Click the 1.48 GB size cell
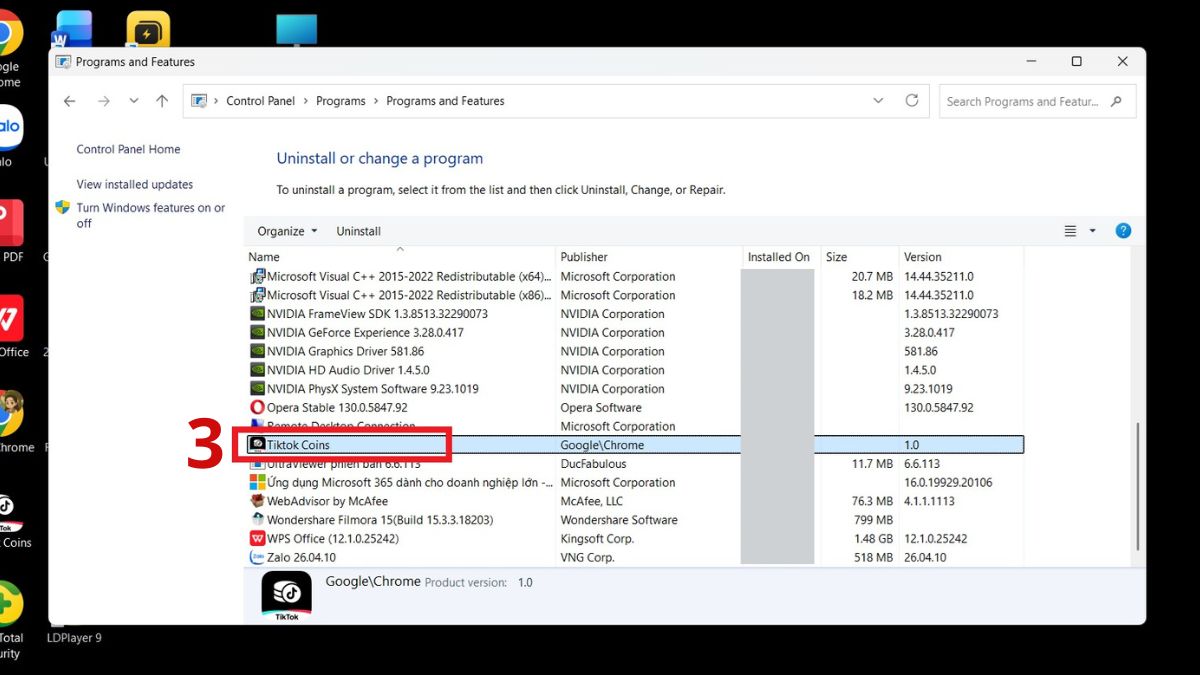 coord(873,539)
